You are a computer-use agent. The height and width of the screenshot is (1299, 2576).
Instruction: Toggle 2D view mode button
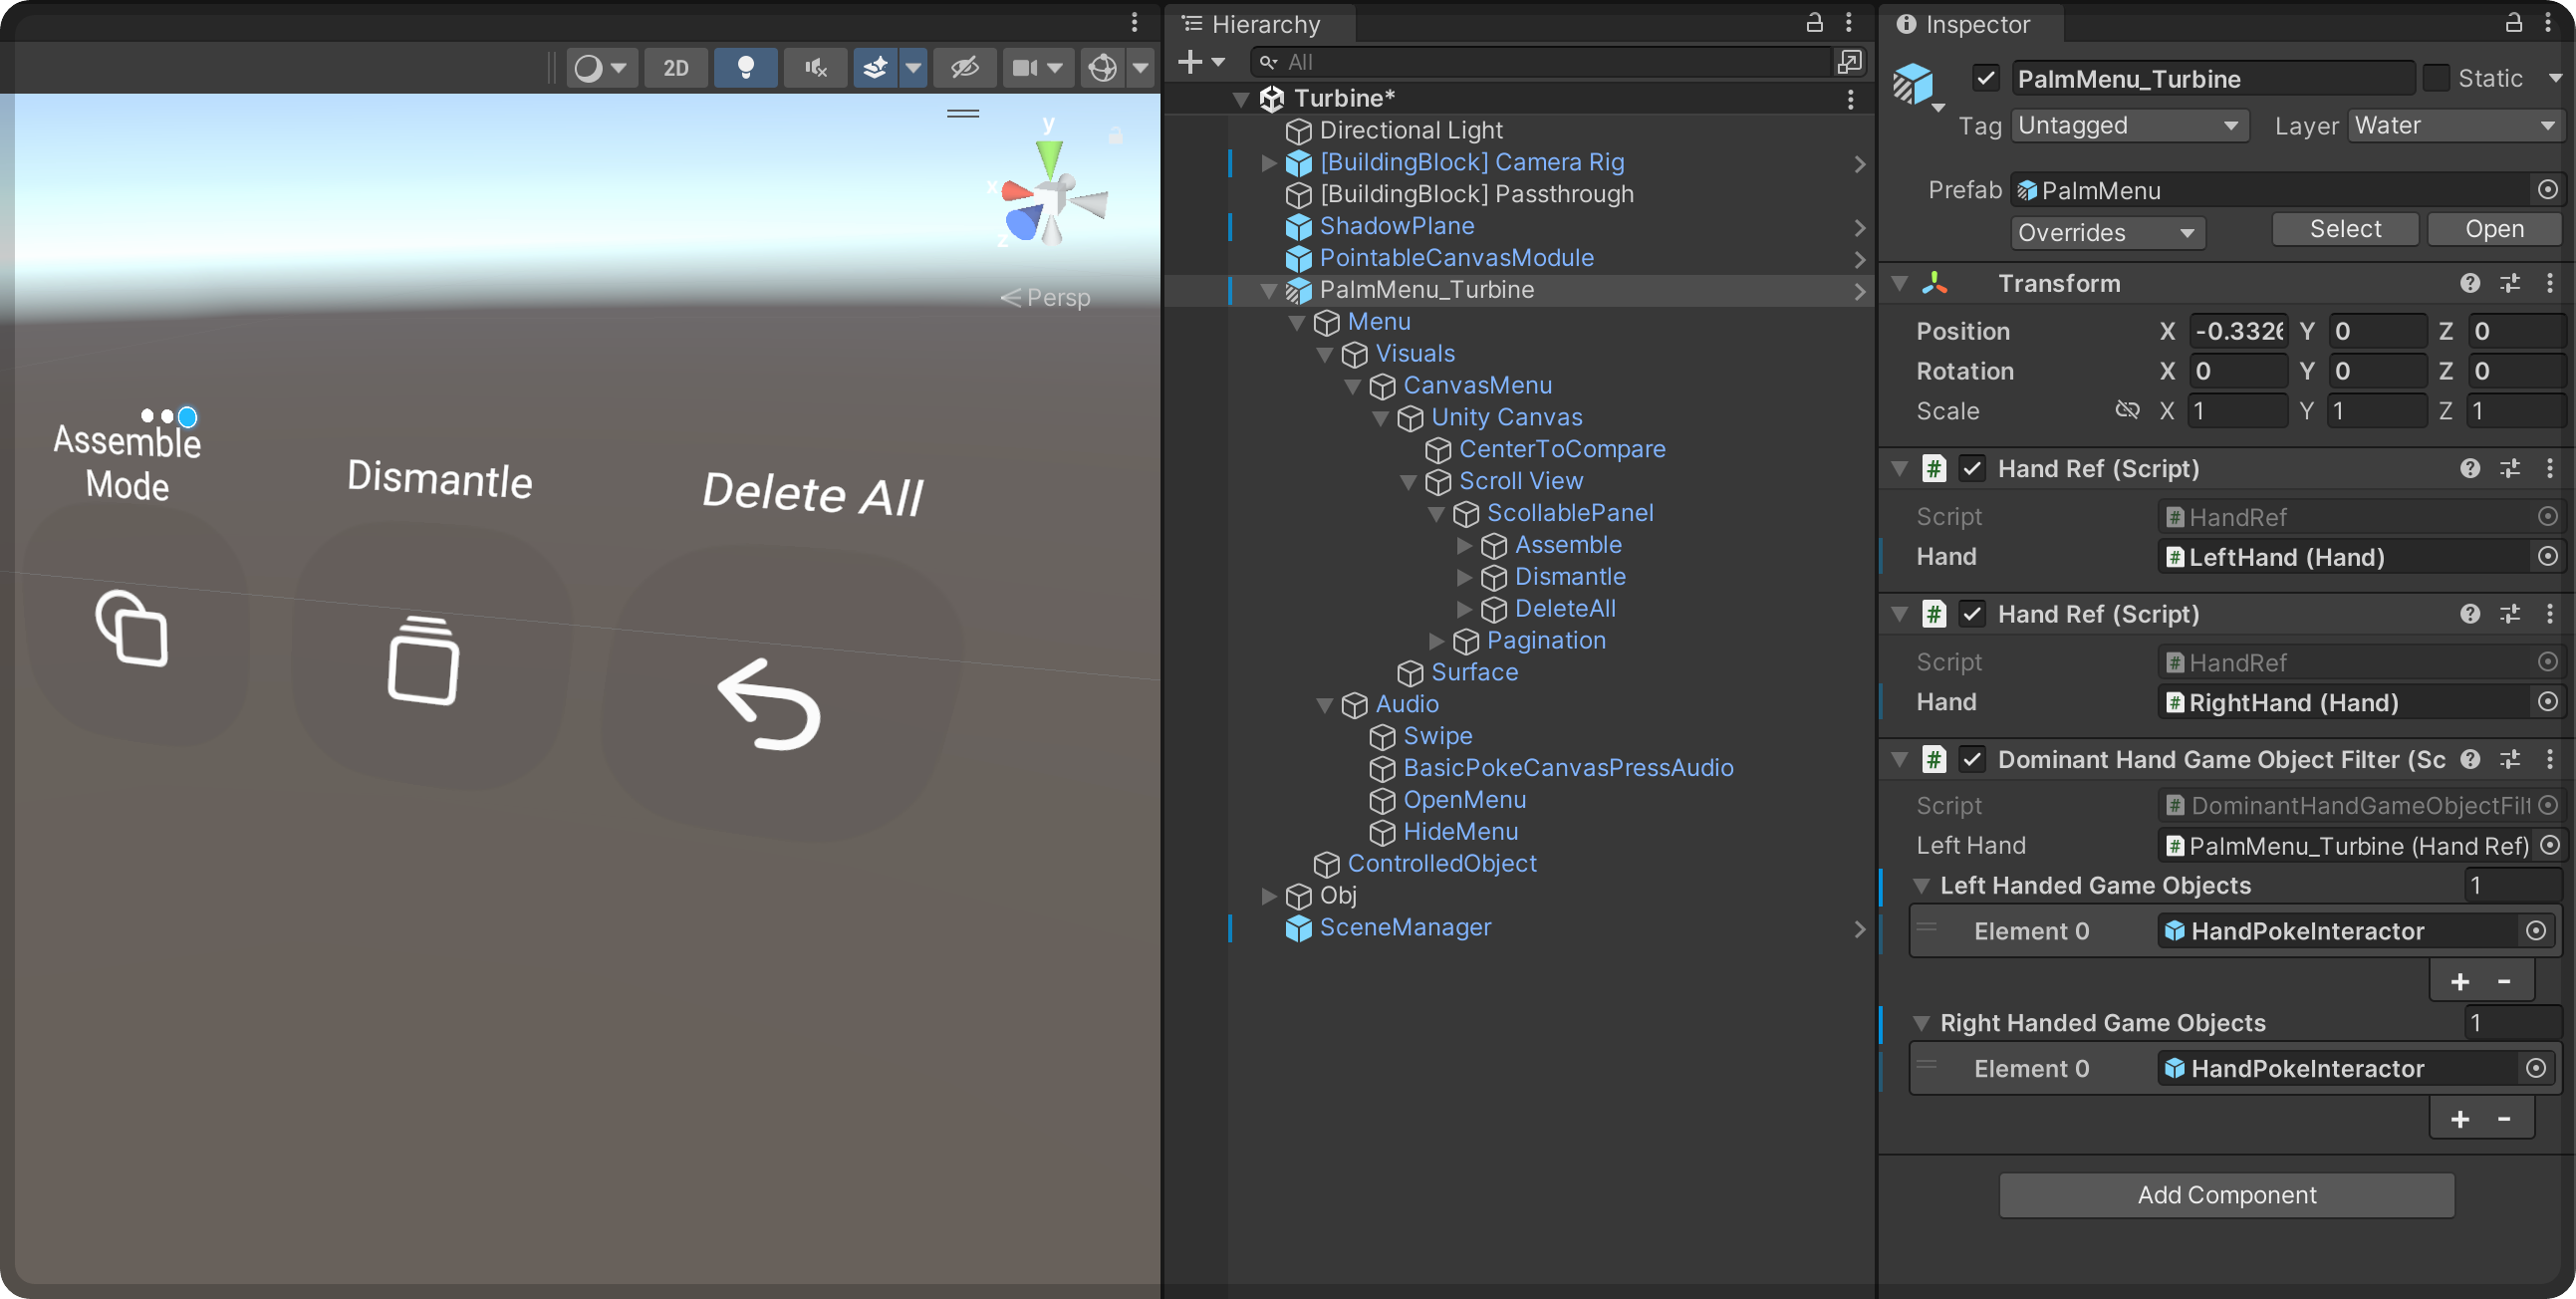tap(676, 67)
